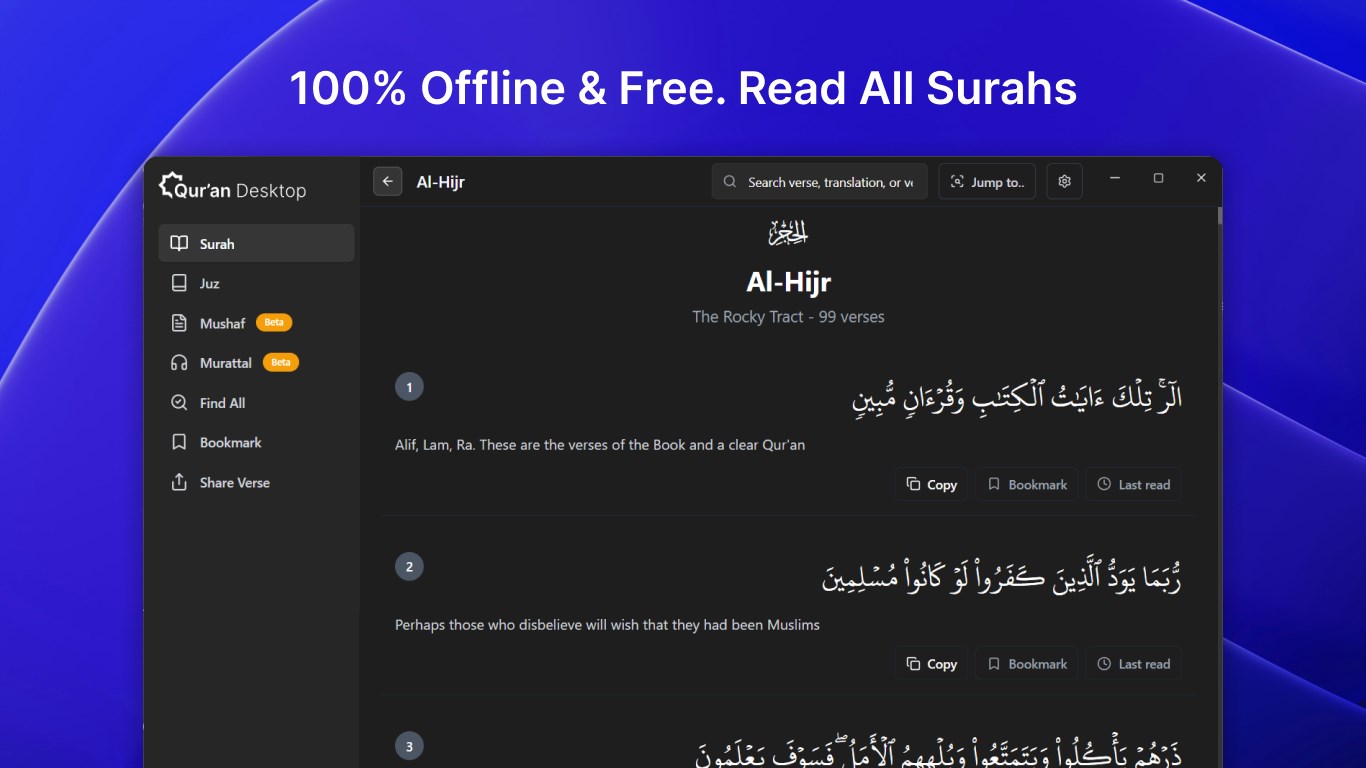Viewport: 1366px width, 768px height.
Task: Bookmark verse 1 of Al-Hijr
Action: click(x=1027, y=484)
